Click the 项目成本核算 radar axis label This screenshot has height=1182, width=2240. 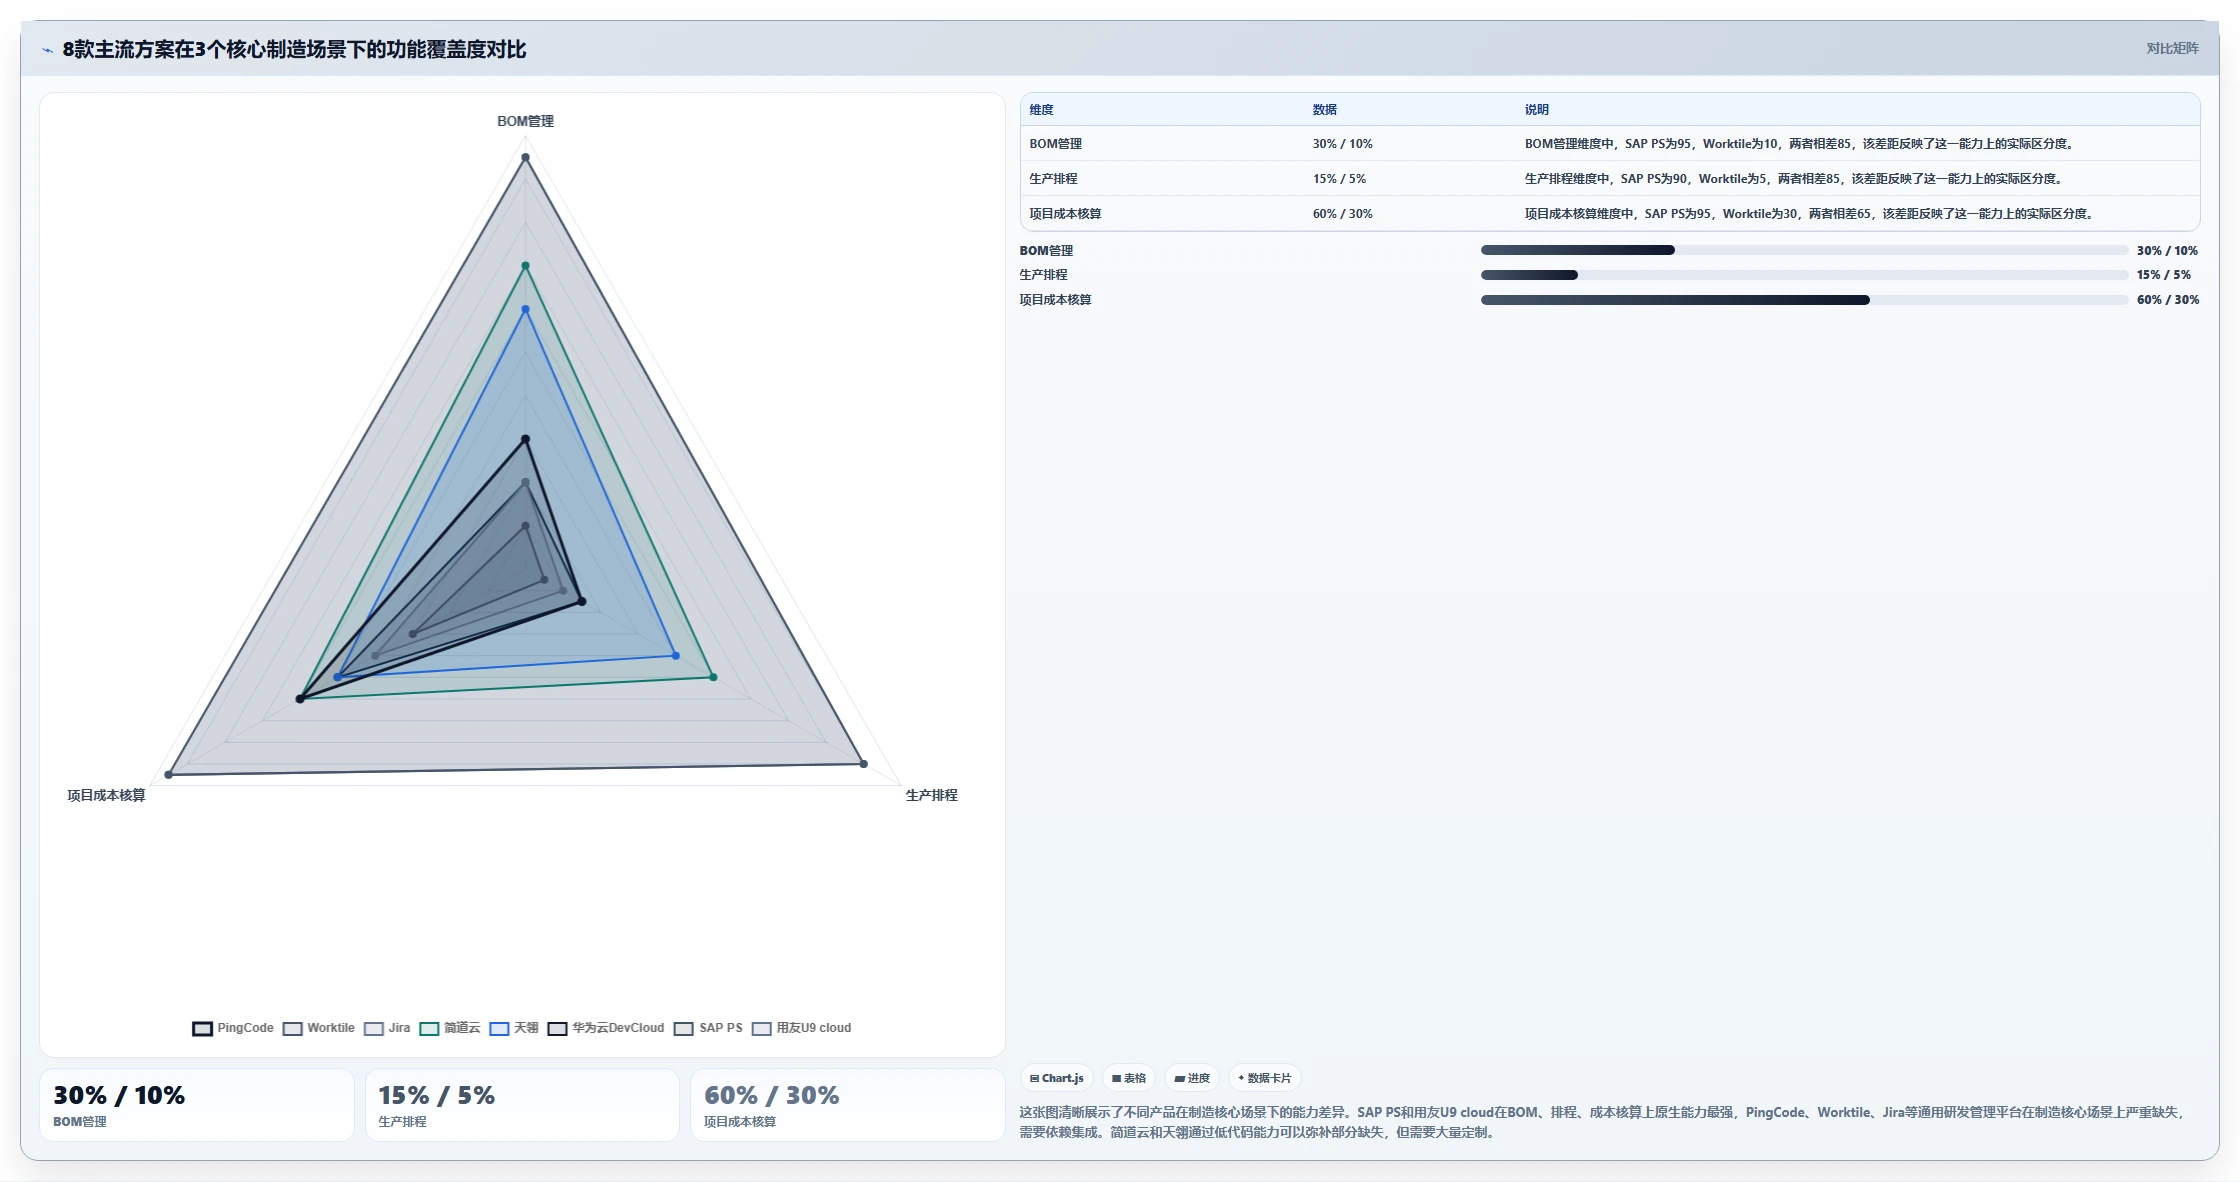click(x=106, y=795)
